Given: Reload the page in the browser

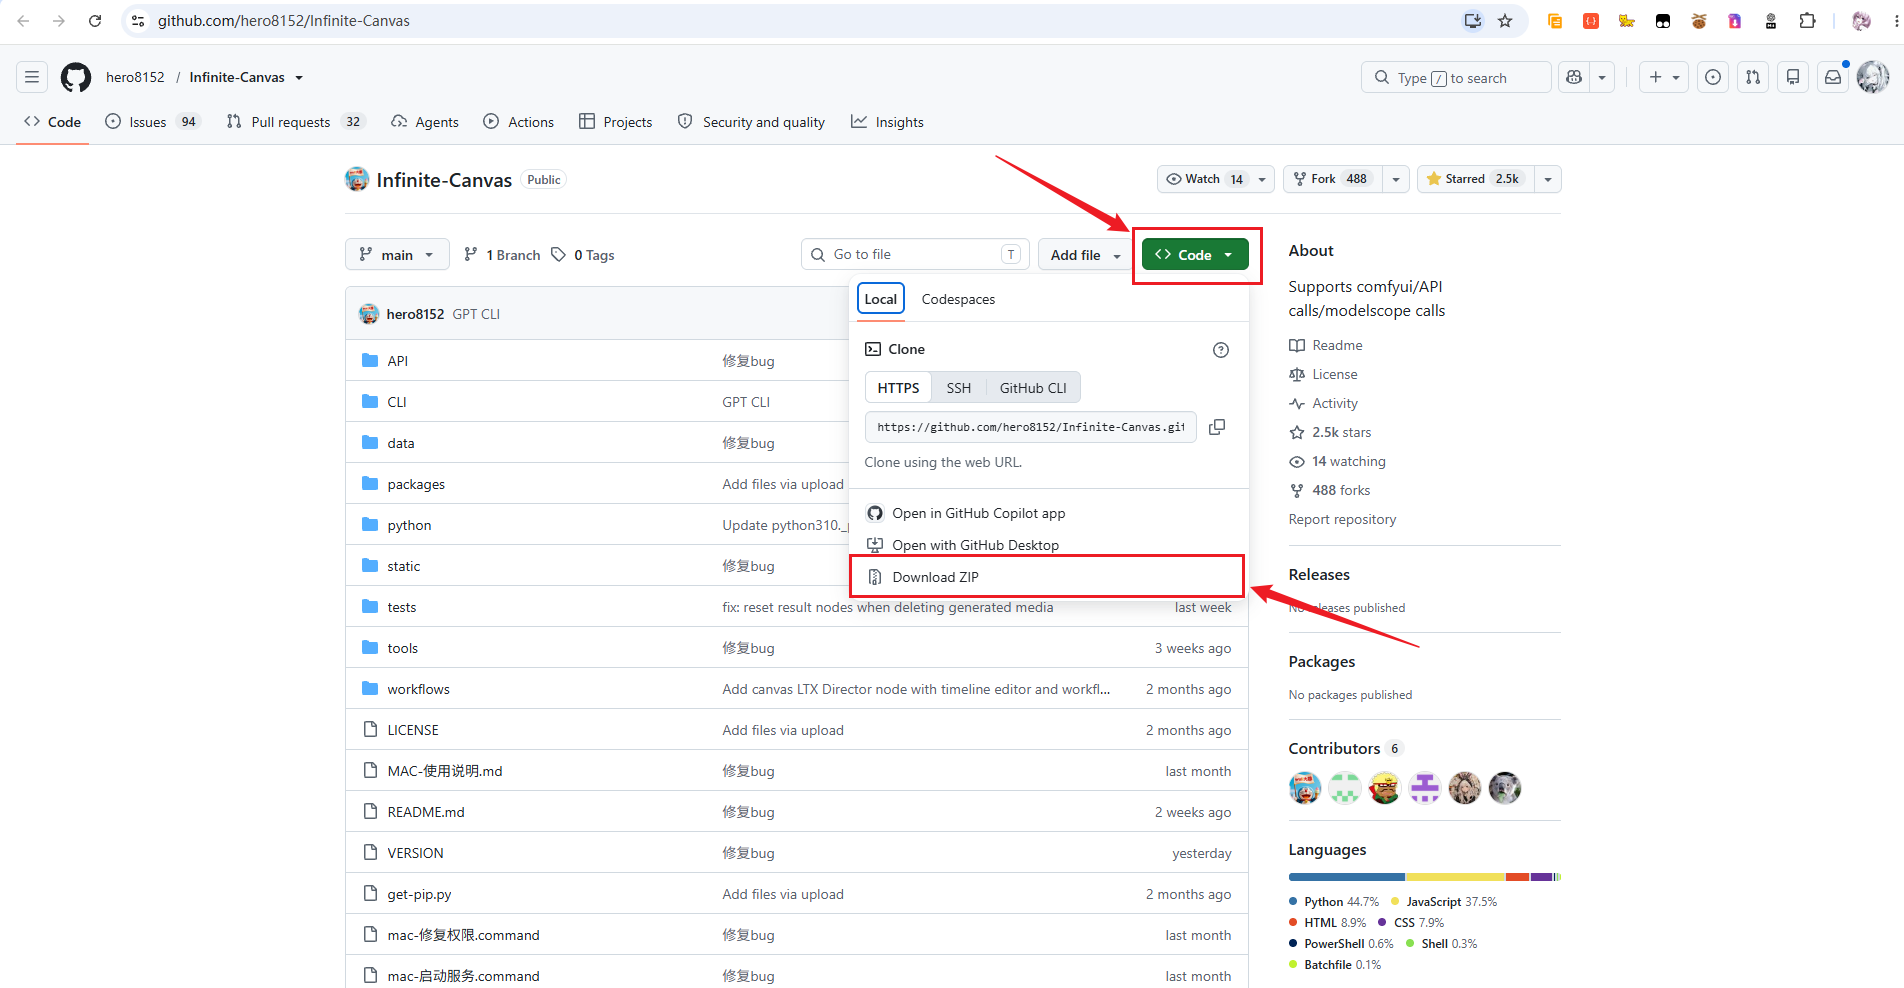Looking at the screenshot, I should point(95,21).
